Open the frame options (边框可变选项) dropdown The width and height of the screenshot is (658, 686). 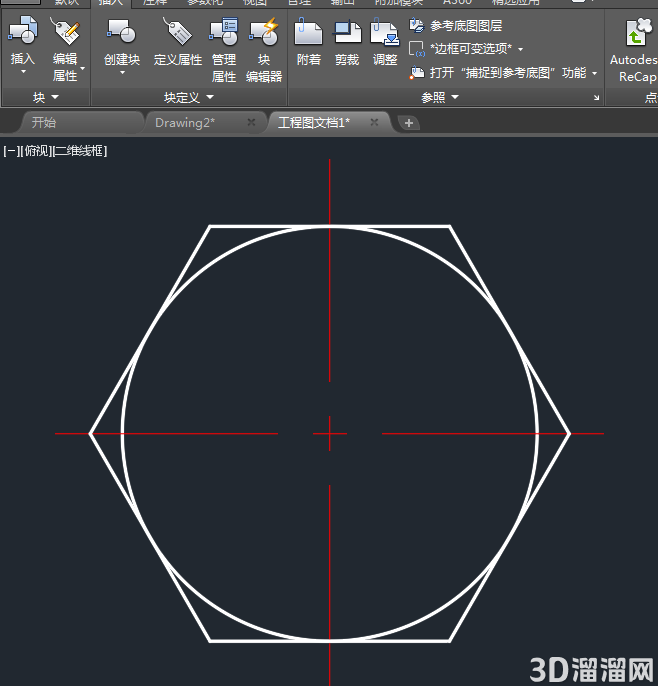[521, 49]
